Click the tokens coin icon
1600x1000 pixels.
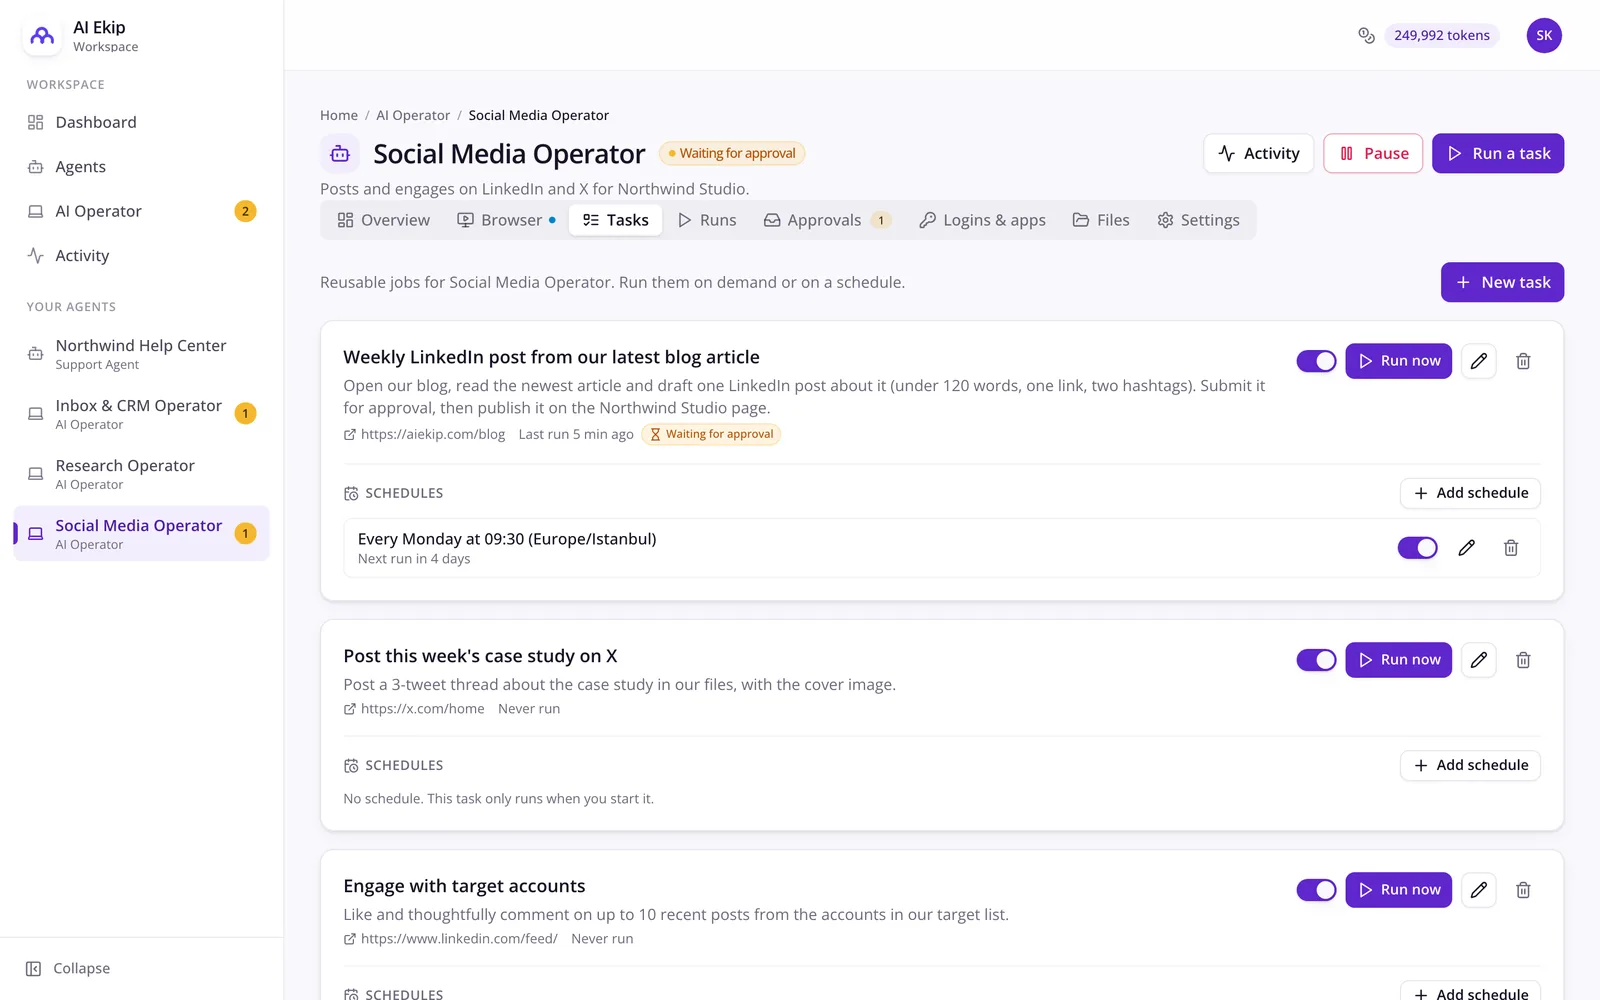(x=1366, y=36)
